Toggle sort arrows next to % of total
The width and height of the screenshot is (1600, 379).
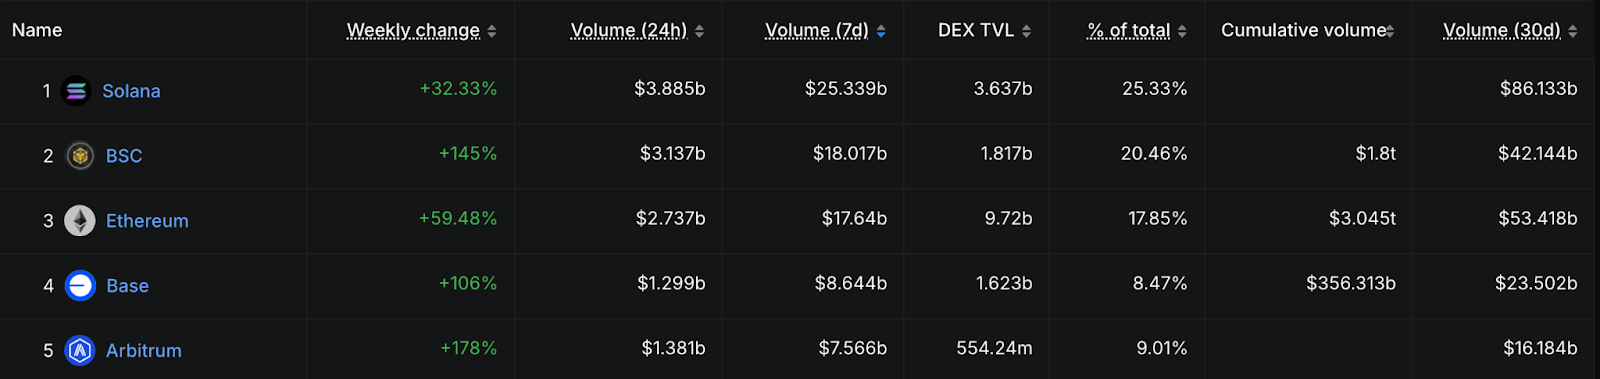pyautogui.click(x=1182, y=32)
